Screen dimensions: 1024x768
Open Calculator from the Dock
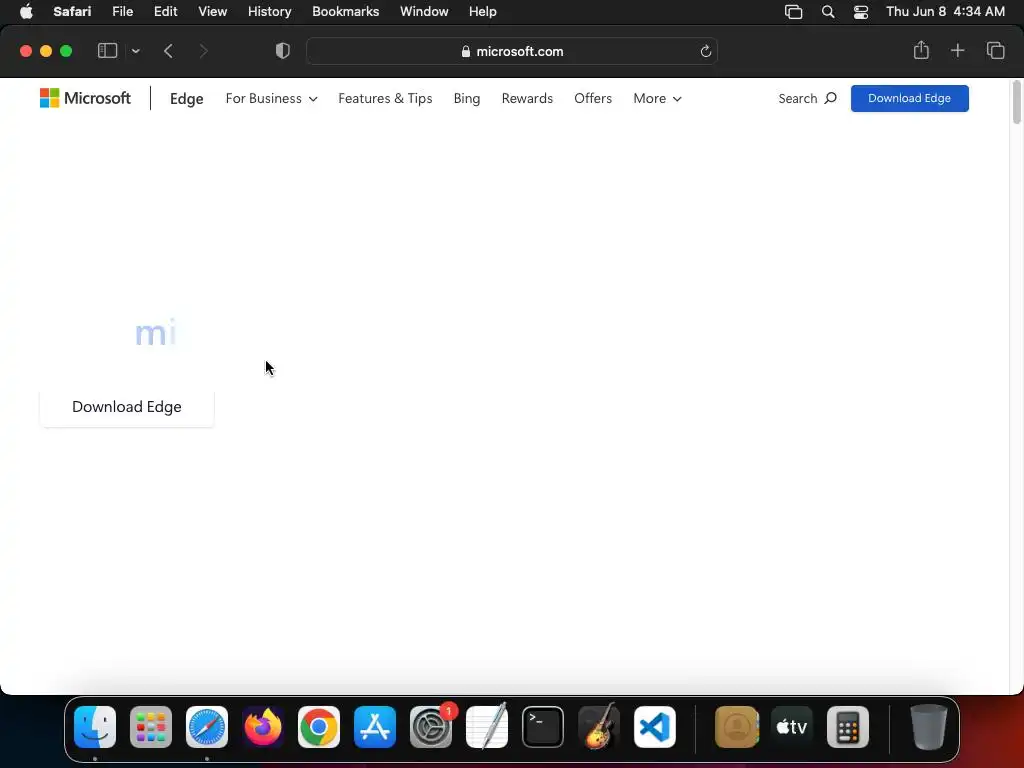[x=848, y=727]
